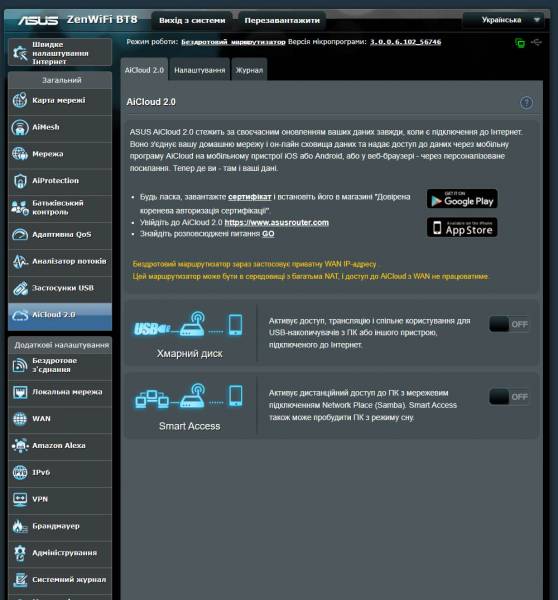
Task: Click the Бездротове з'єднання wireless icon
Action: click(20, 365)
